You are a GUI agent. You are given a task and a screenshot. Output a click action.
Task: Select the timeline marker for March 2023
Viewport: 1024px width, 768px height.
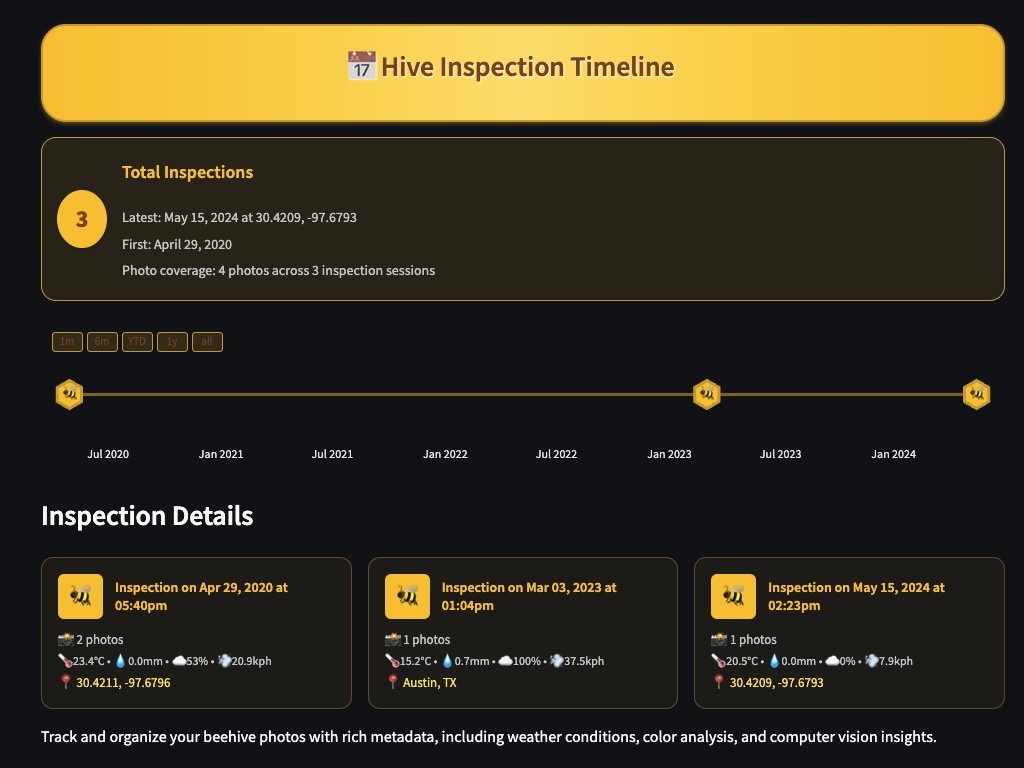click(707, 395)
